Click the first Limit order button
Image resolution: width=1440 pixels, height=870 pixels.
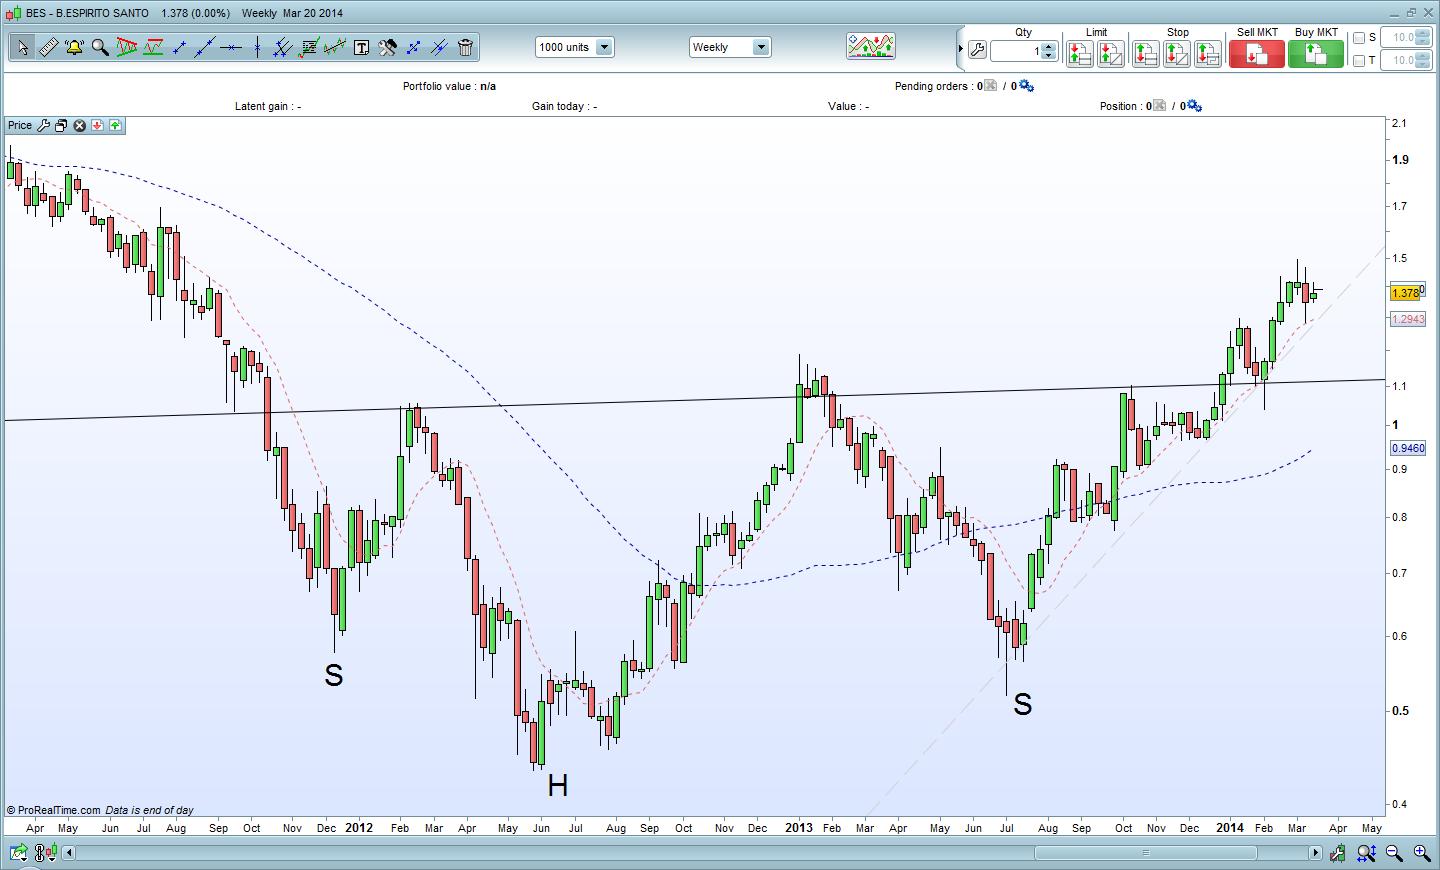click(x=1079, y=53)
